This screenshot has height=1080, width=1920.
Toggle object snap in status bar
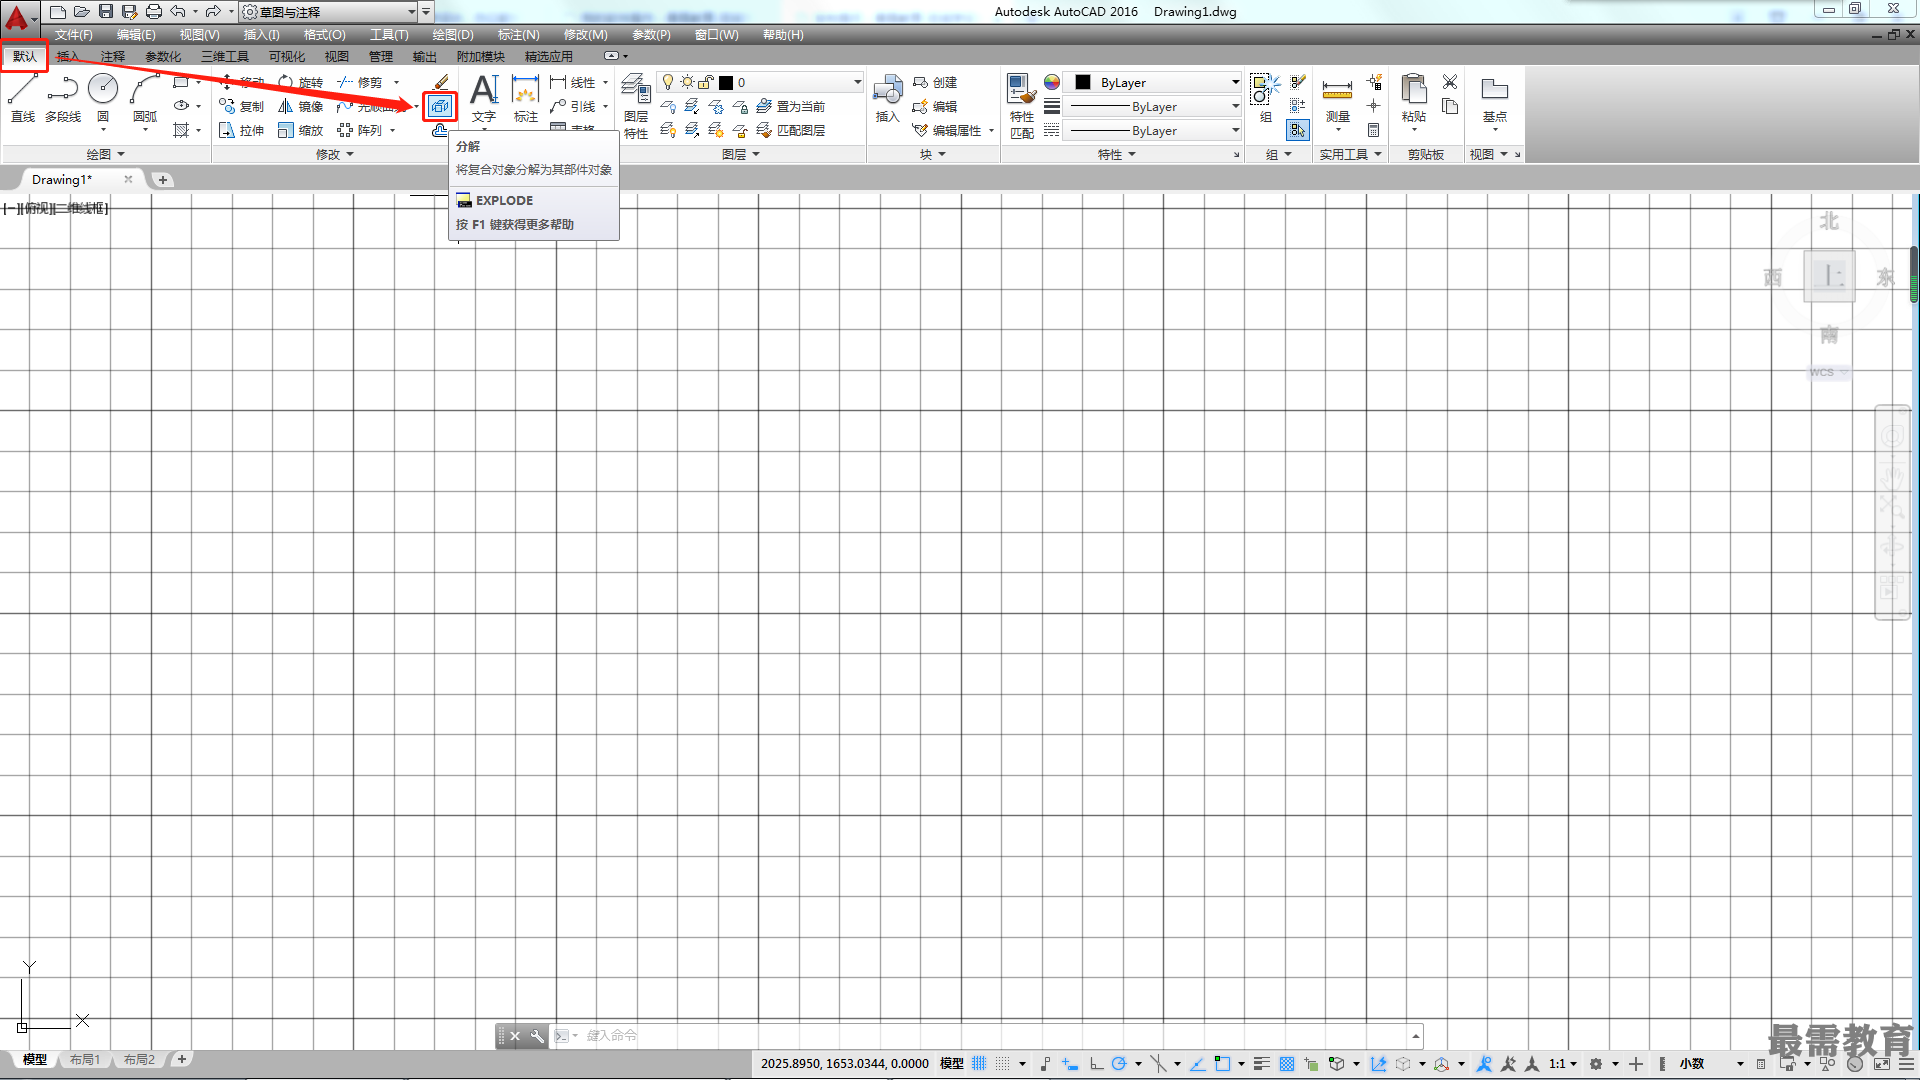point(1222,1064)
